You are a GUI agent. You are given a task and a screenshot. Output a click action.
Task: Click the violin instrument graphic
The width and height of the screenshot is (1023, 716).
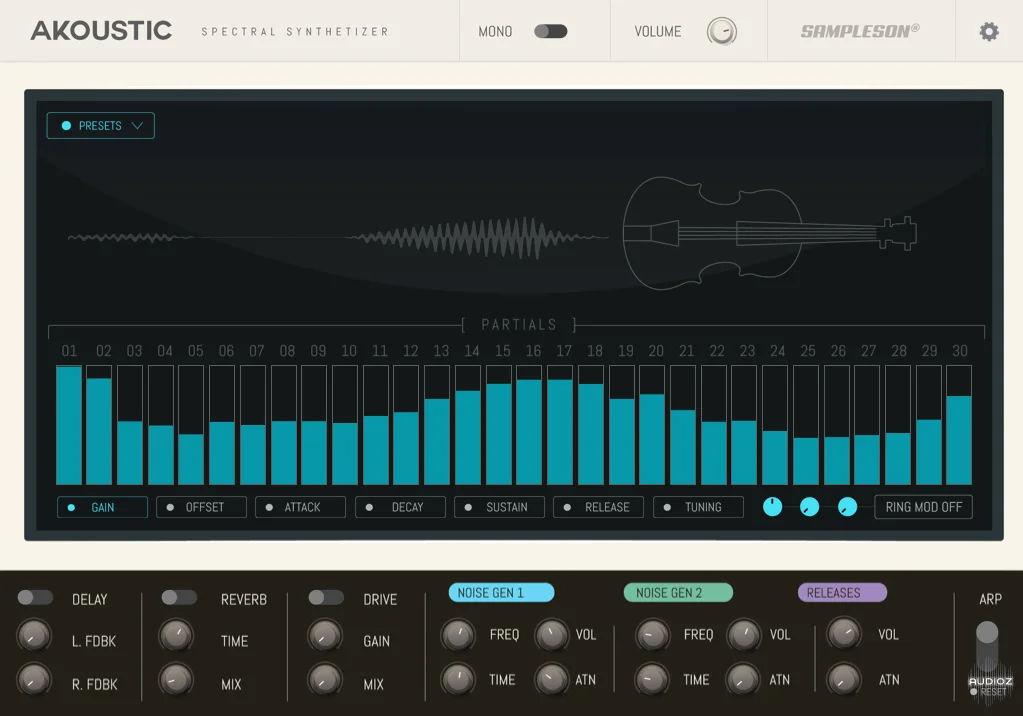pos(770,233)
